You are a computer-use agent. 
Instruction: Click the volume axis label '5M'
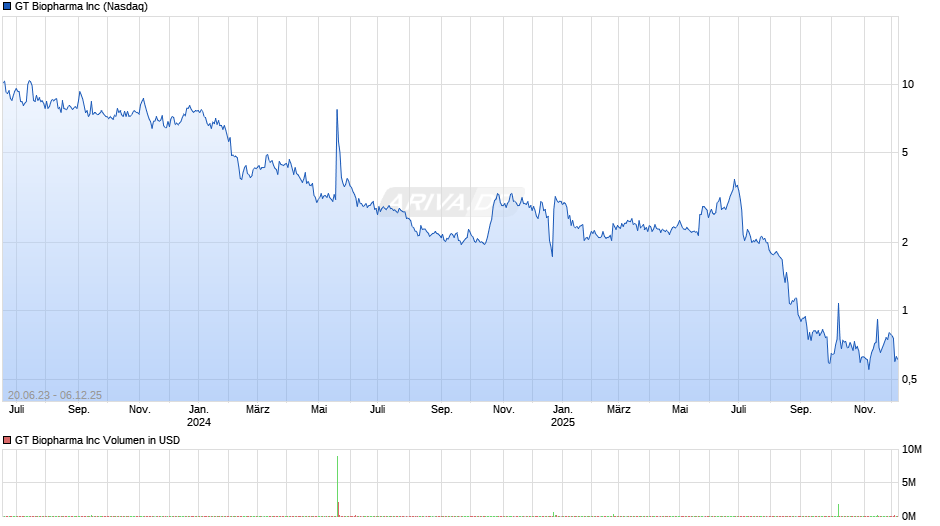coord(909,482)
